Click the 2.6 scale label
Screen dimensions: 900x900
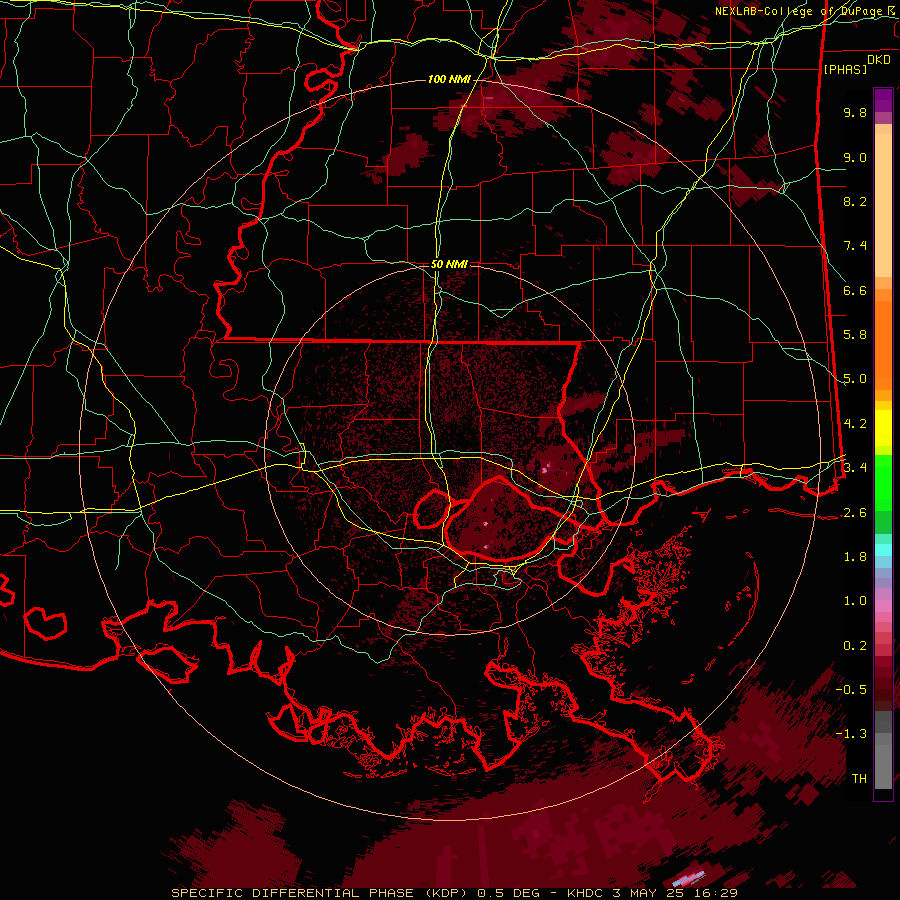pos(855,513)
